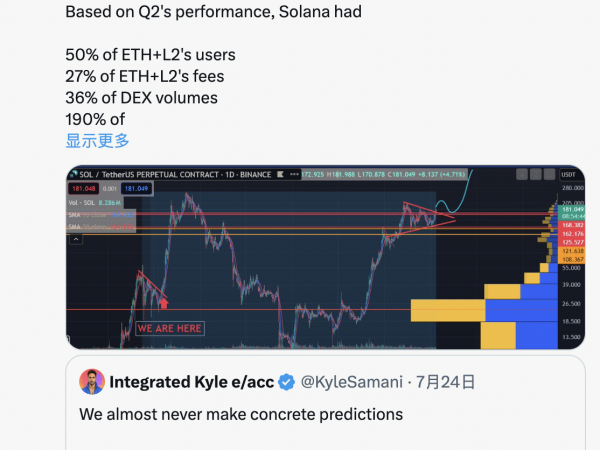The image size is (600, 450).
Task: Click the blue verified badge next to Kyle
Action: click(287, 382)
